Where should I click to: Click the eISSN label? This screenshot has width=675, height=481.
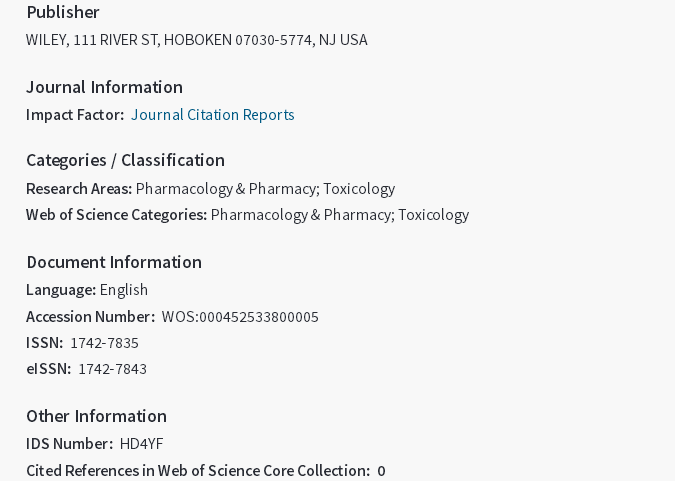(48, 369)
